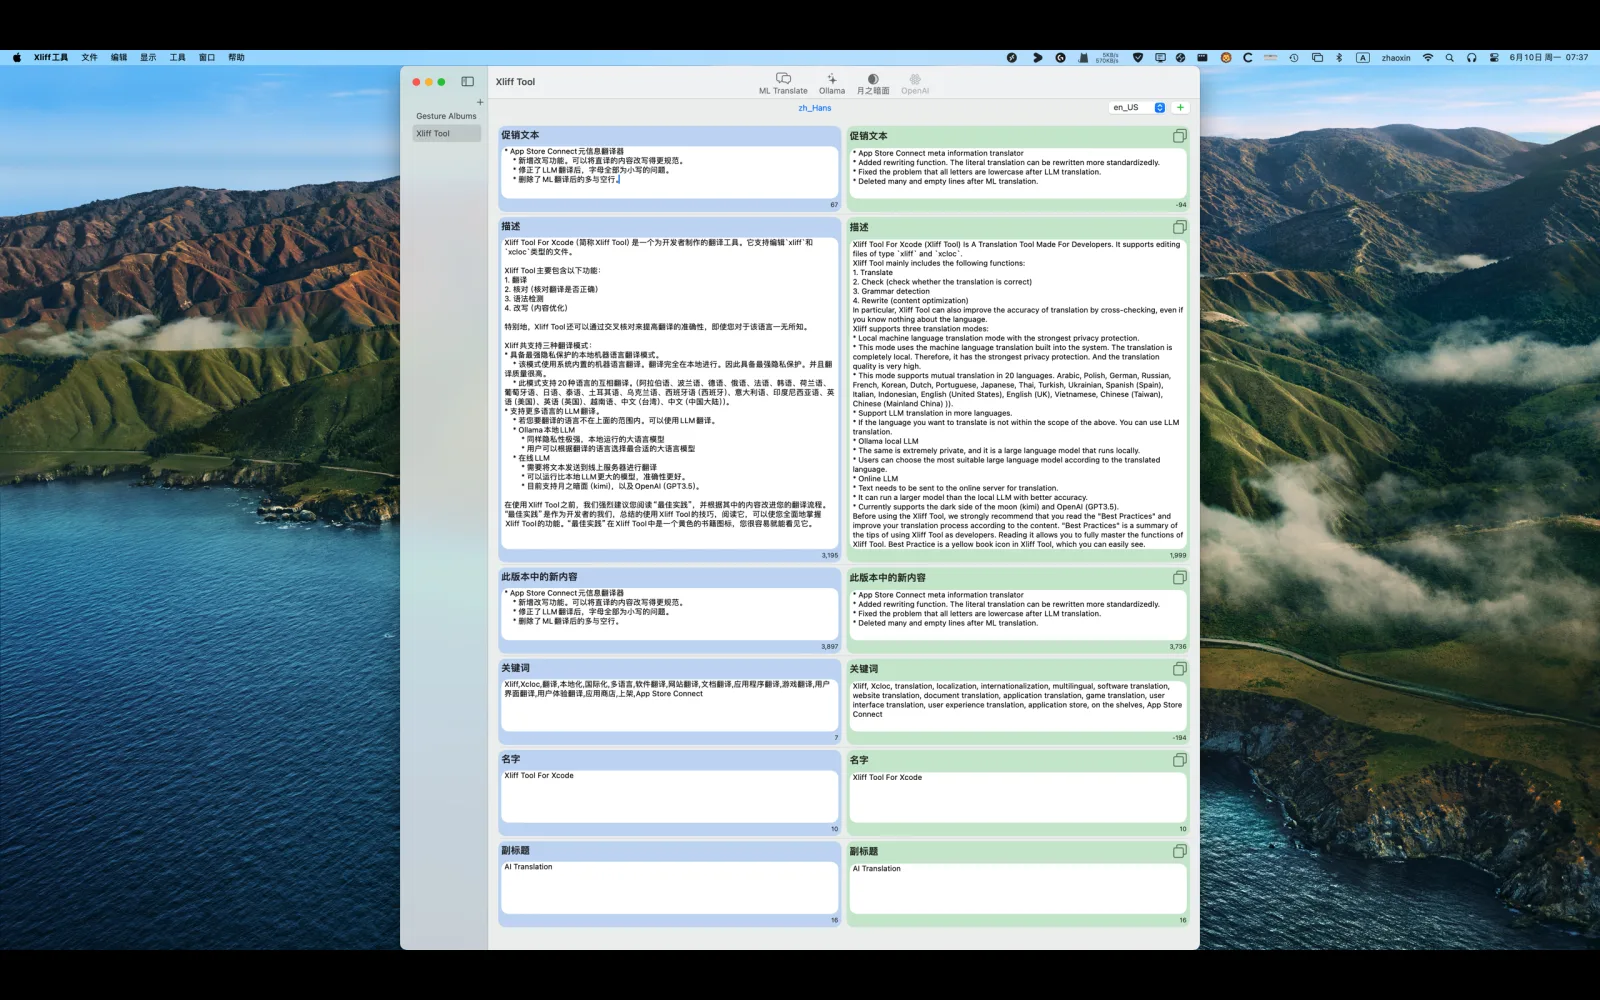Click the Chinese 名字 field 'Xliff Tool For Xcode'

tap(669, 796)
